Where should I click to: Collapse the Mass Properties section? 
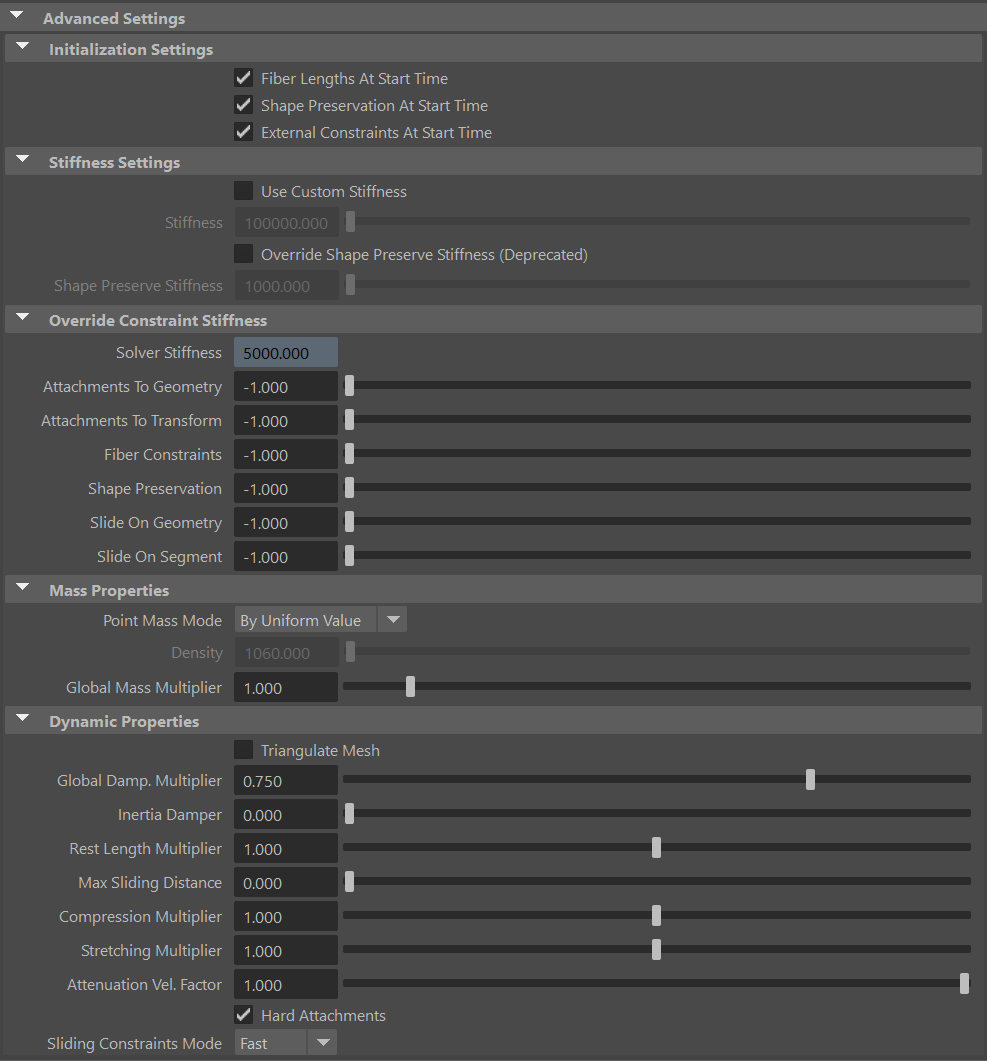click(22, 587)
